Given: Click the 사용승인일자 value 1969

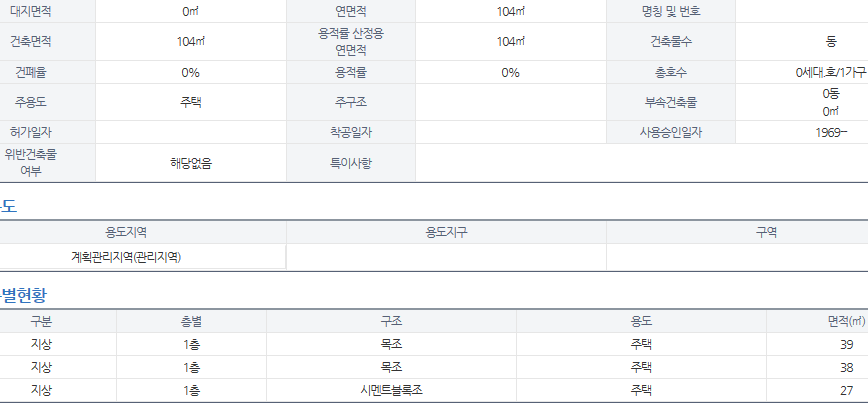Looking at the screenshot, I should (x=829, y=133).
